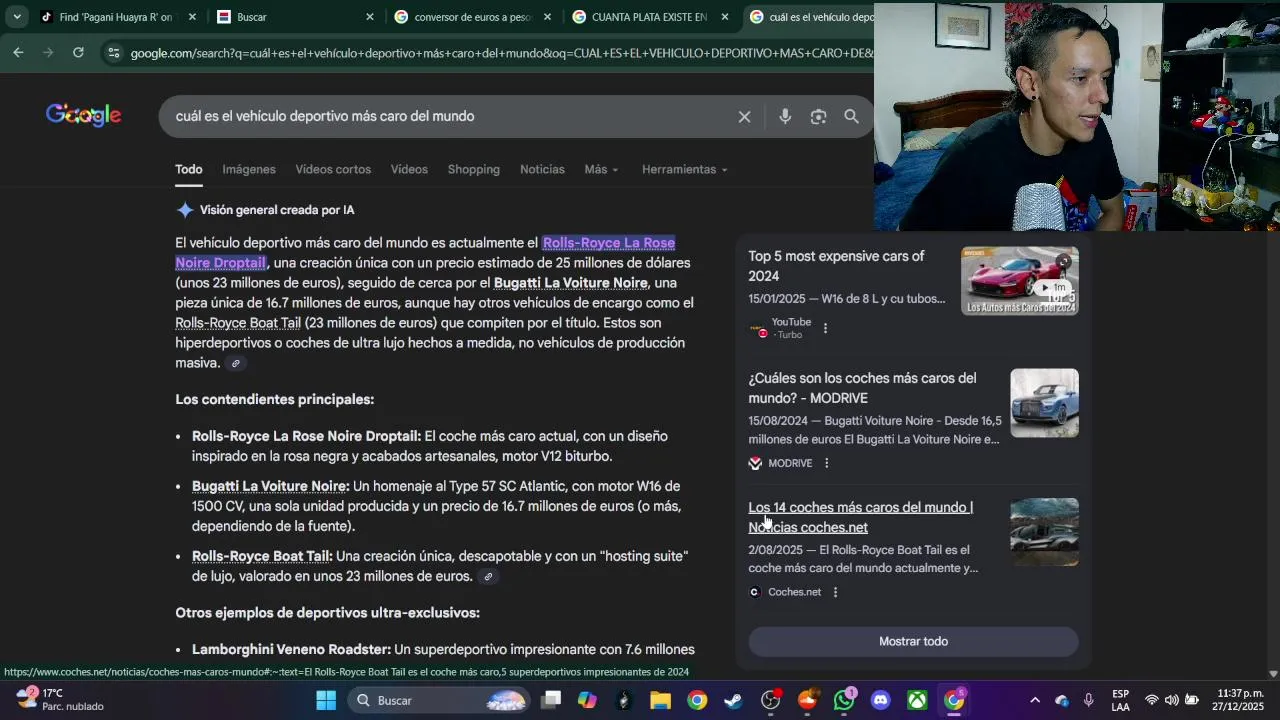Open Discord from the taskbar
Screen dimensions: 1280x720
880,700
